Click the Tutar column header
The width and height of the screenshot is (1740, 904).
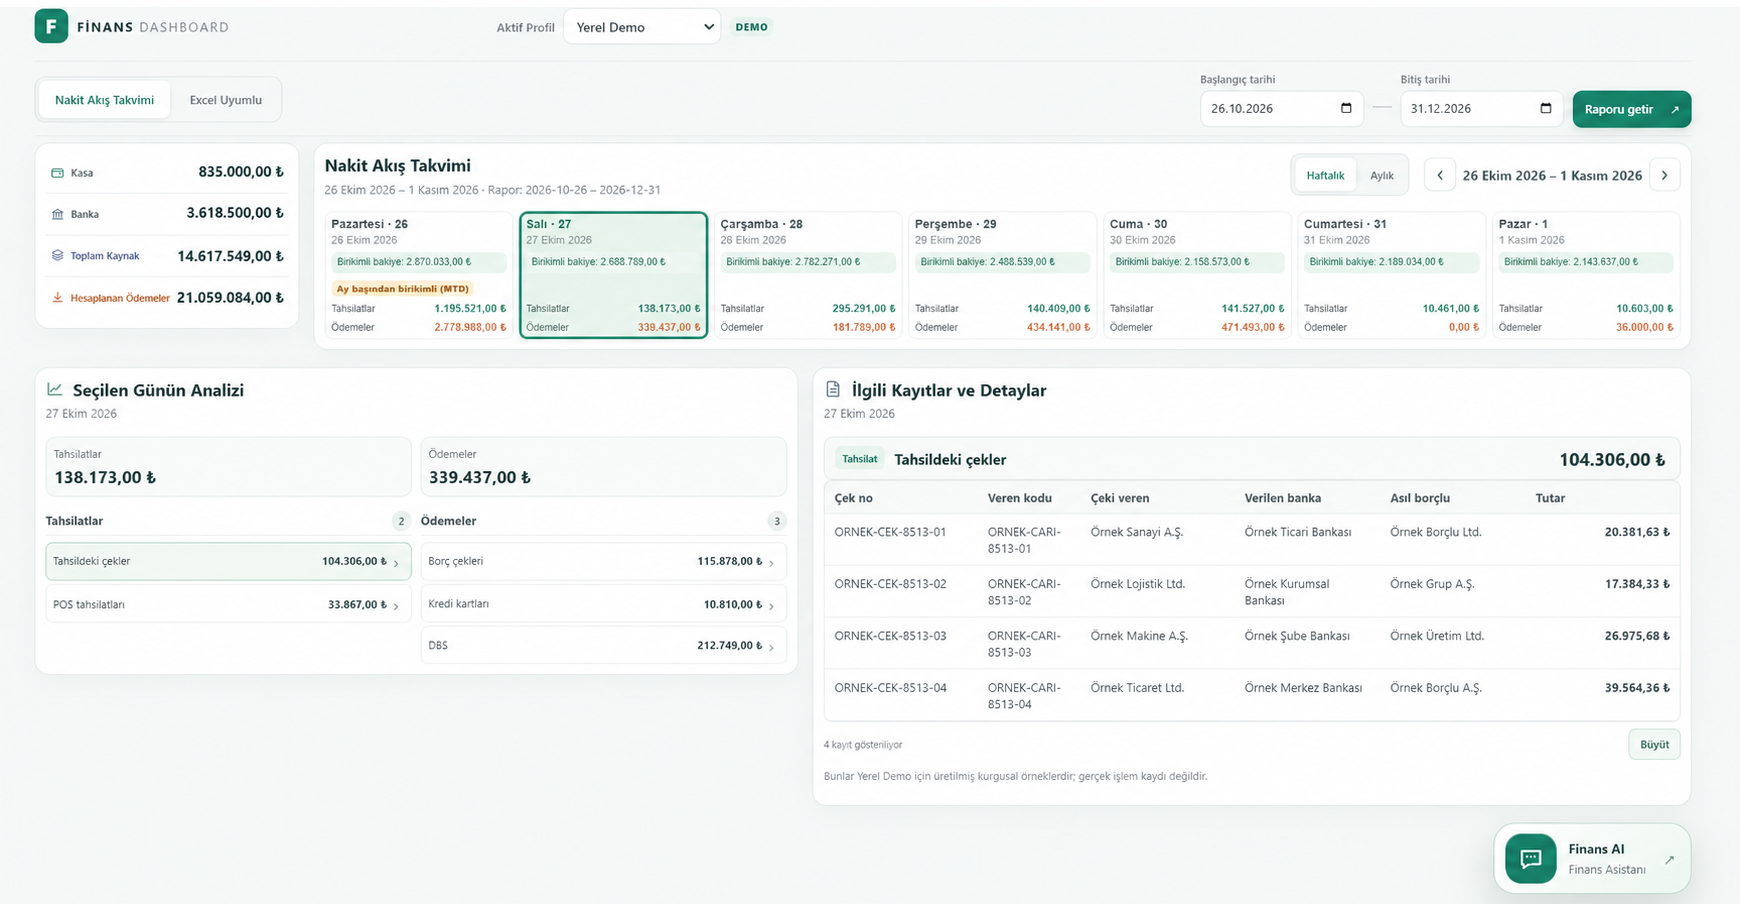(1551, 498)
